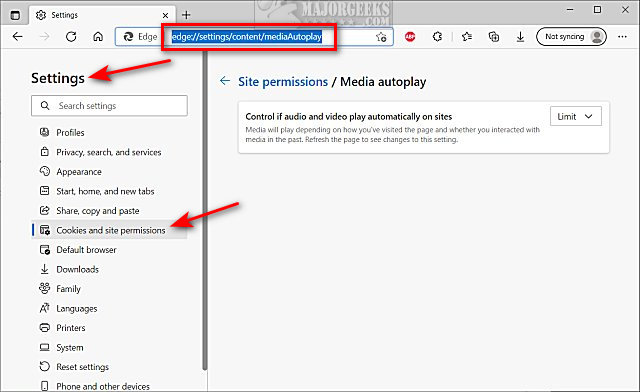
Task: Open a new tab with plus button
Action: (186, 15)
